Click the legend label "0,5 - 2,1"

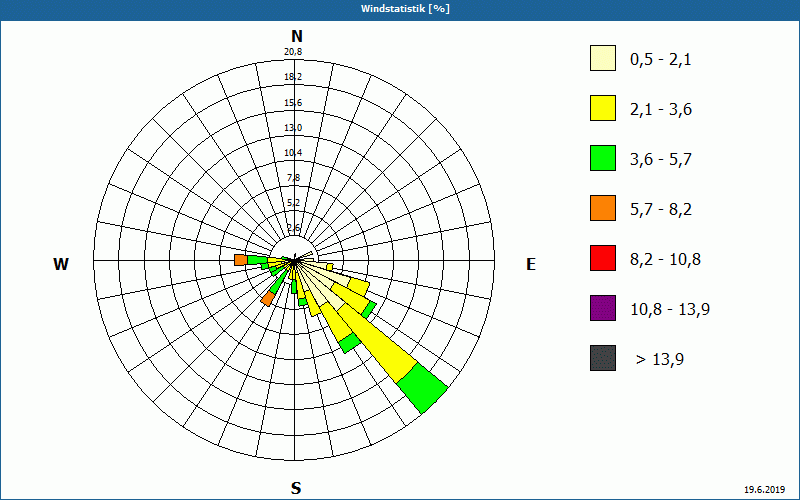tap(661, 60)
